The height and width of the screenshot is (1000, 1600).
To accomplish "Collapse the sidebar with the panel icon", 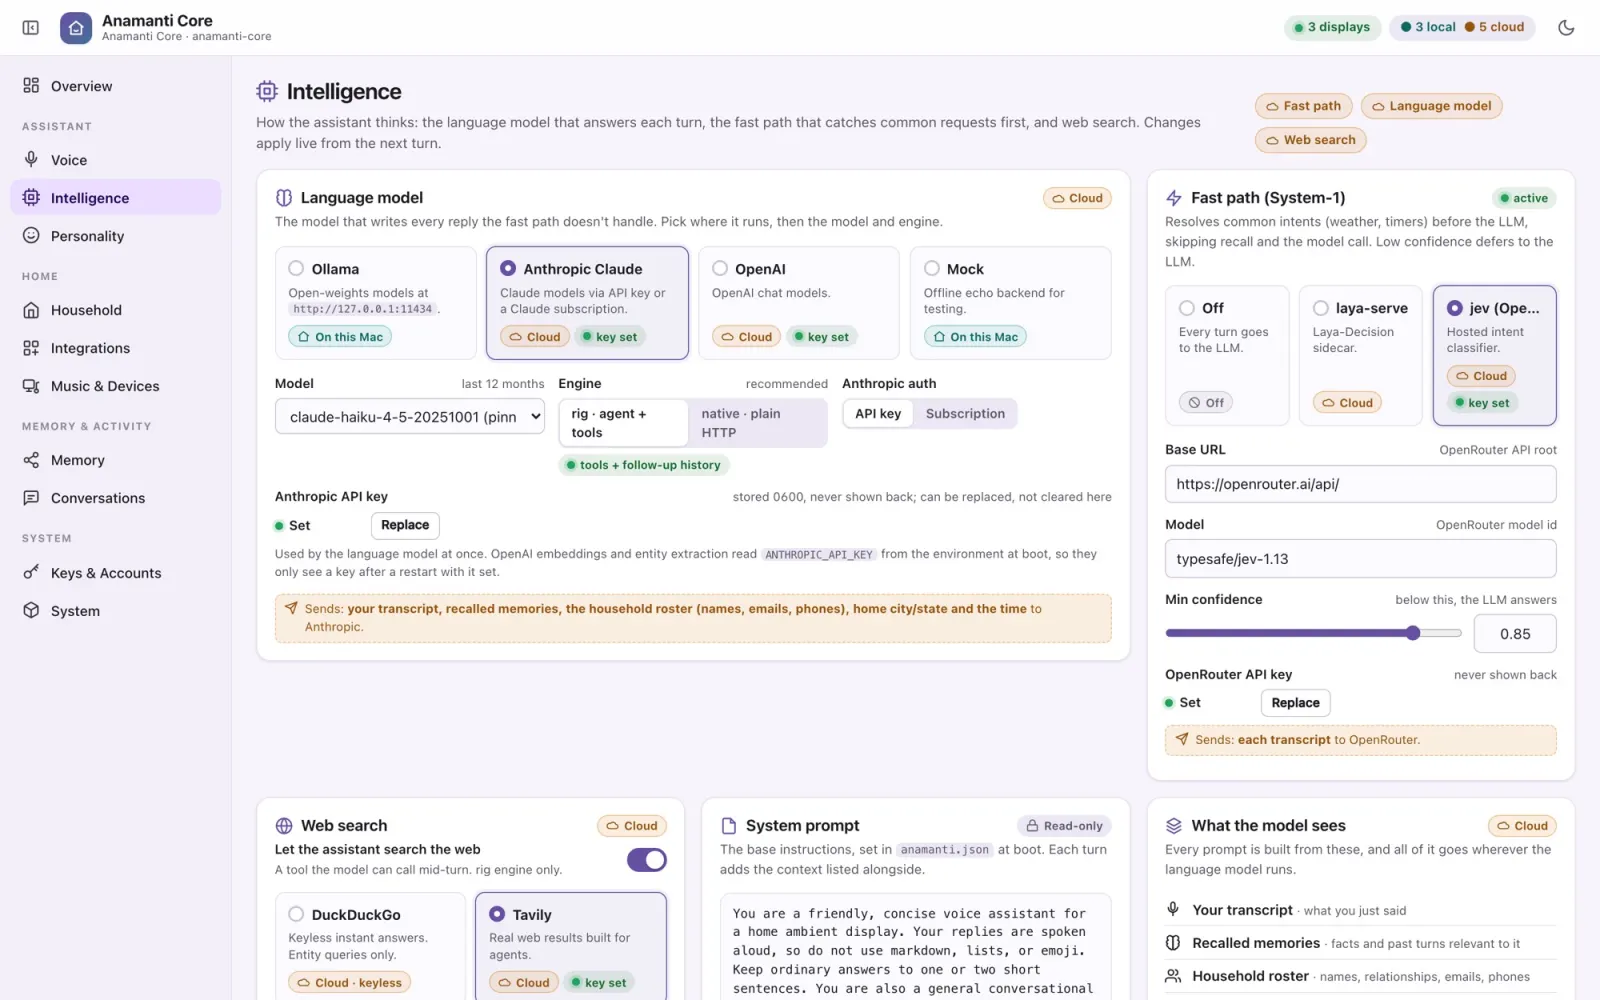I will tap(31, 28).
